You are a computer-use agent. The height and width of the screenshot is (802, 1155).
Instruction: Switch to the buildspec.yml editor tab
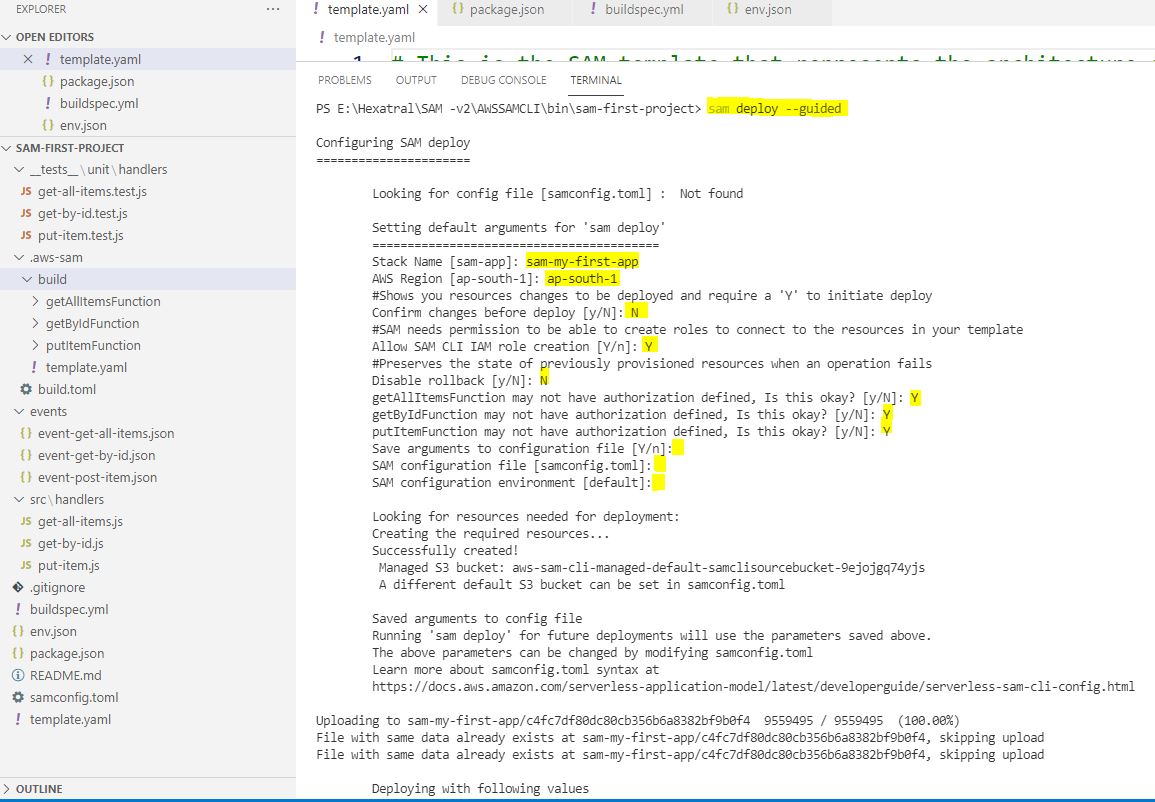click(645, 10)
